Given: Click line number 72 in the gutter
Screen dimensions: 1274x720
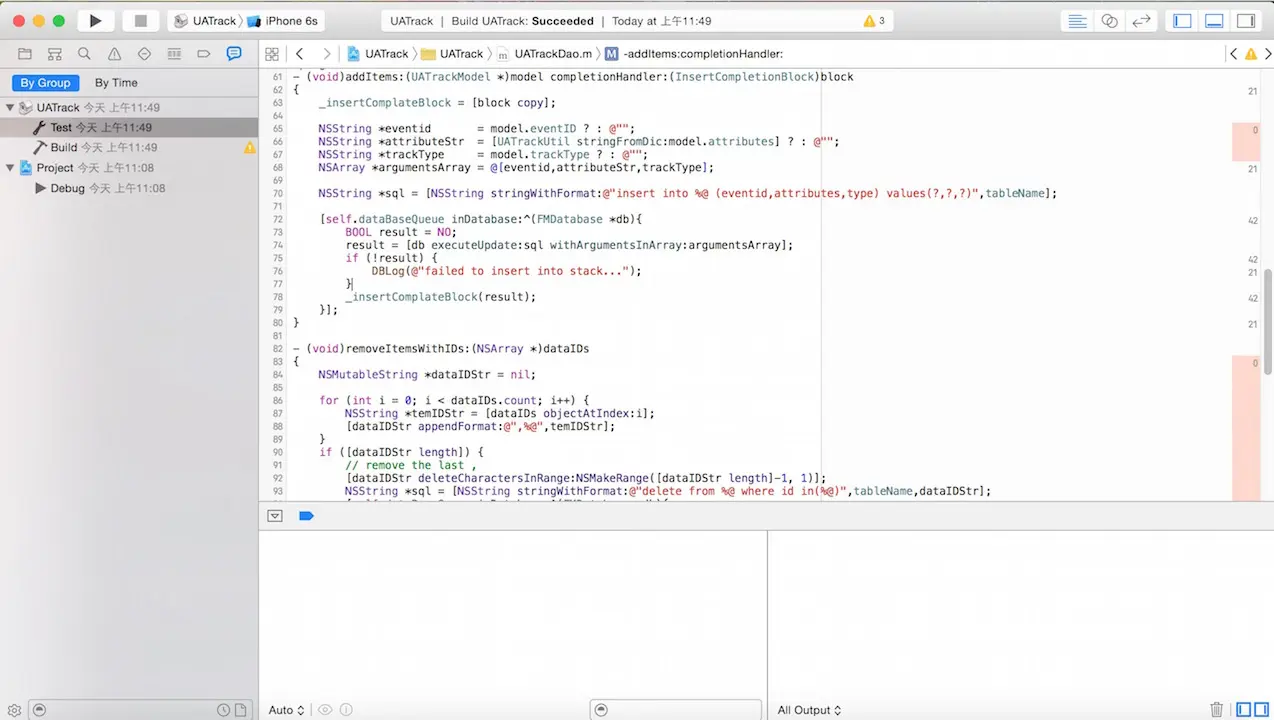Looking at the screenshot, I should pos(278,219).
